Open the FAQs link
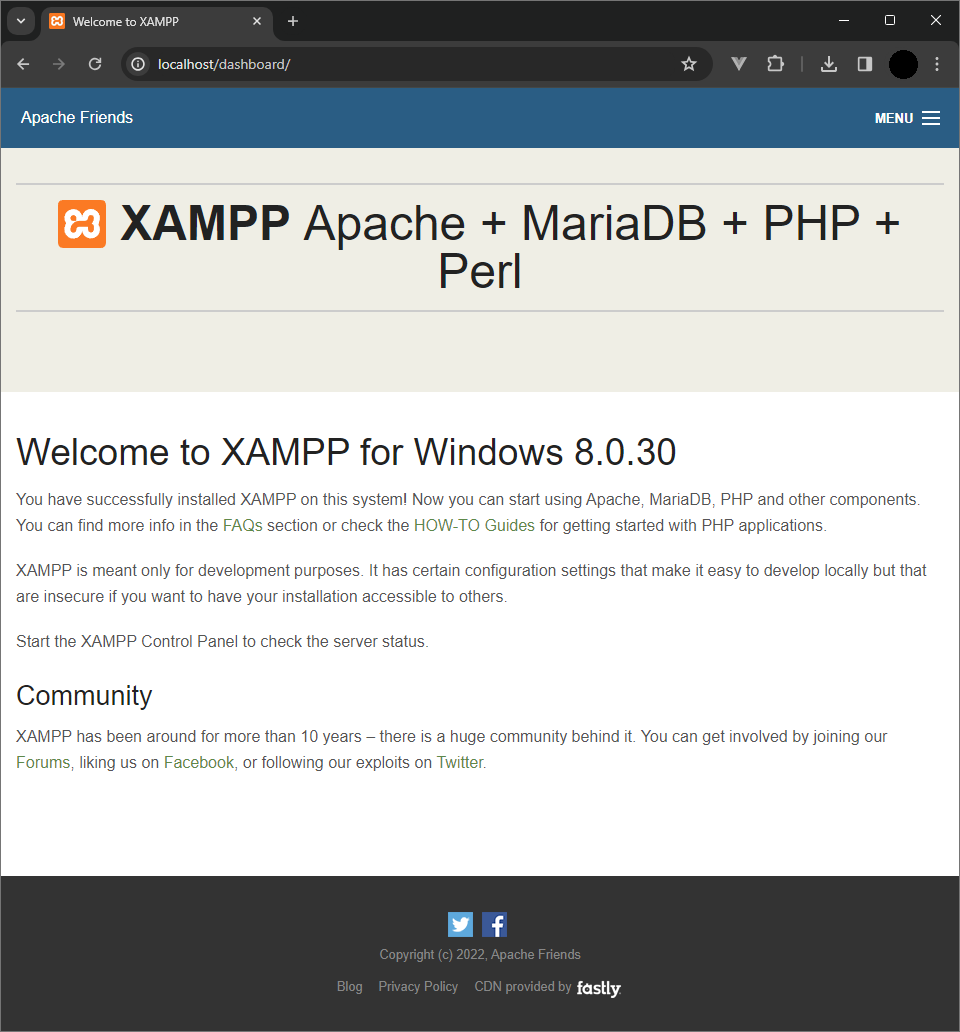The height and width of the screenshot is (1032, 960). click(243, 525)
